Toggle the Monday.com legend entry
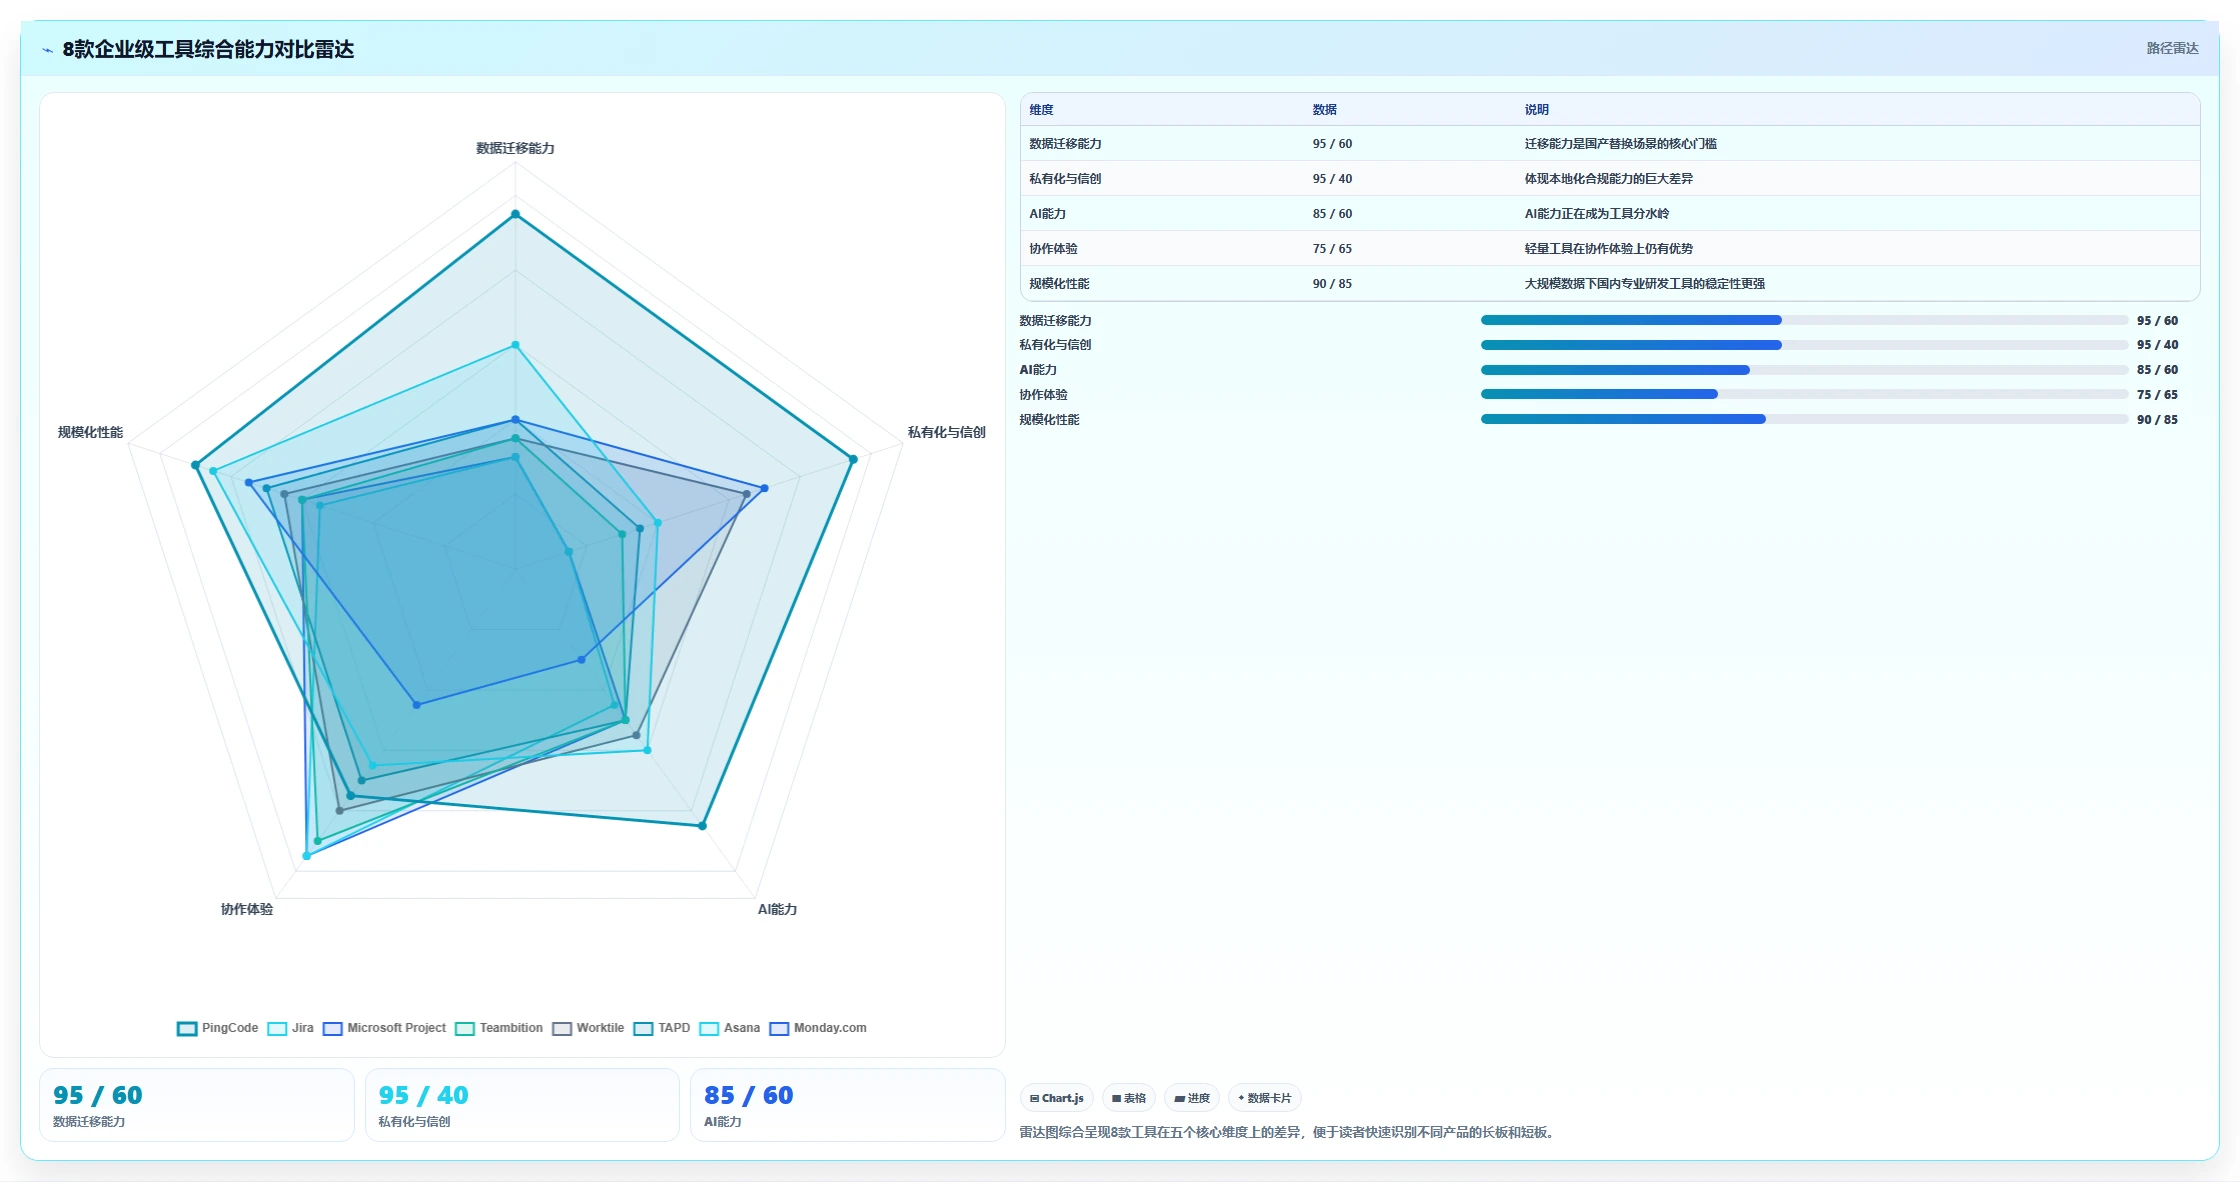The width and height of the screenshot is (2240, 1182). coord(817,1028)
